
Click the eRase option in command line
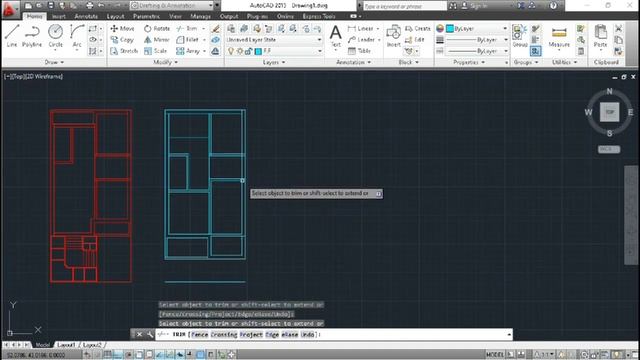click(x=290, y=335)
